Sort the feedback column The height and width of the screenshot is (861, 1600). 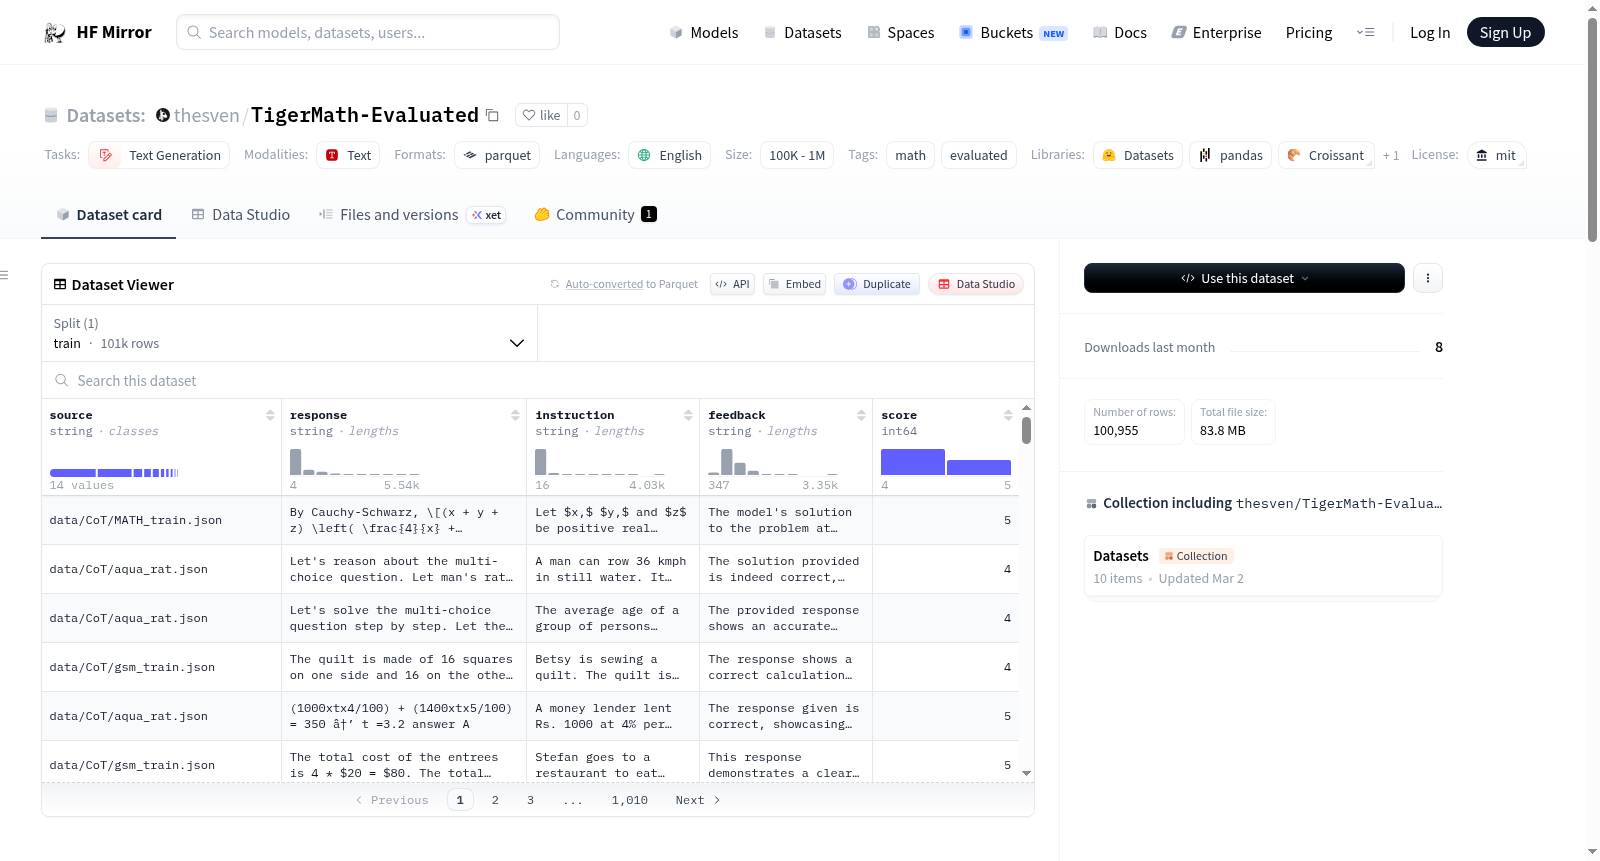pos(861,415)
